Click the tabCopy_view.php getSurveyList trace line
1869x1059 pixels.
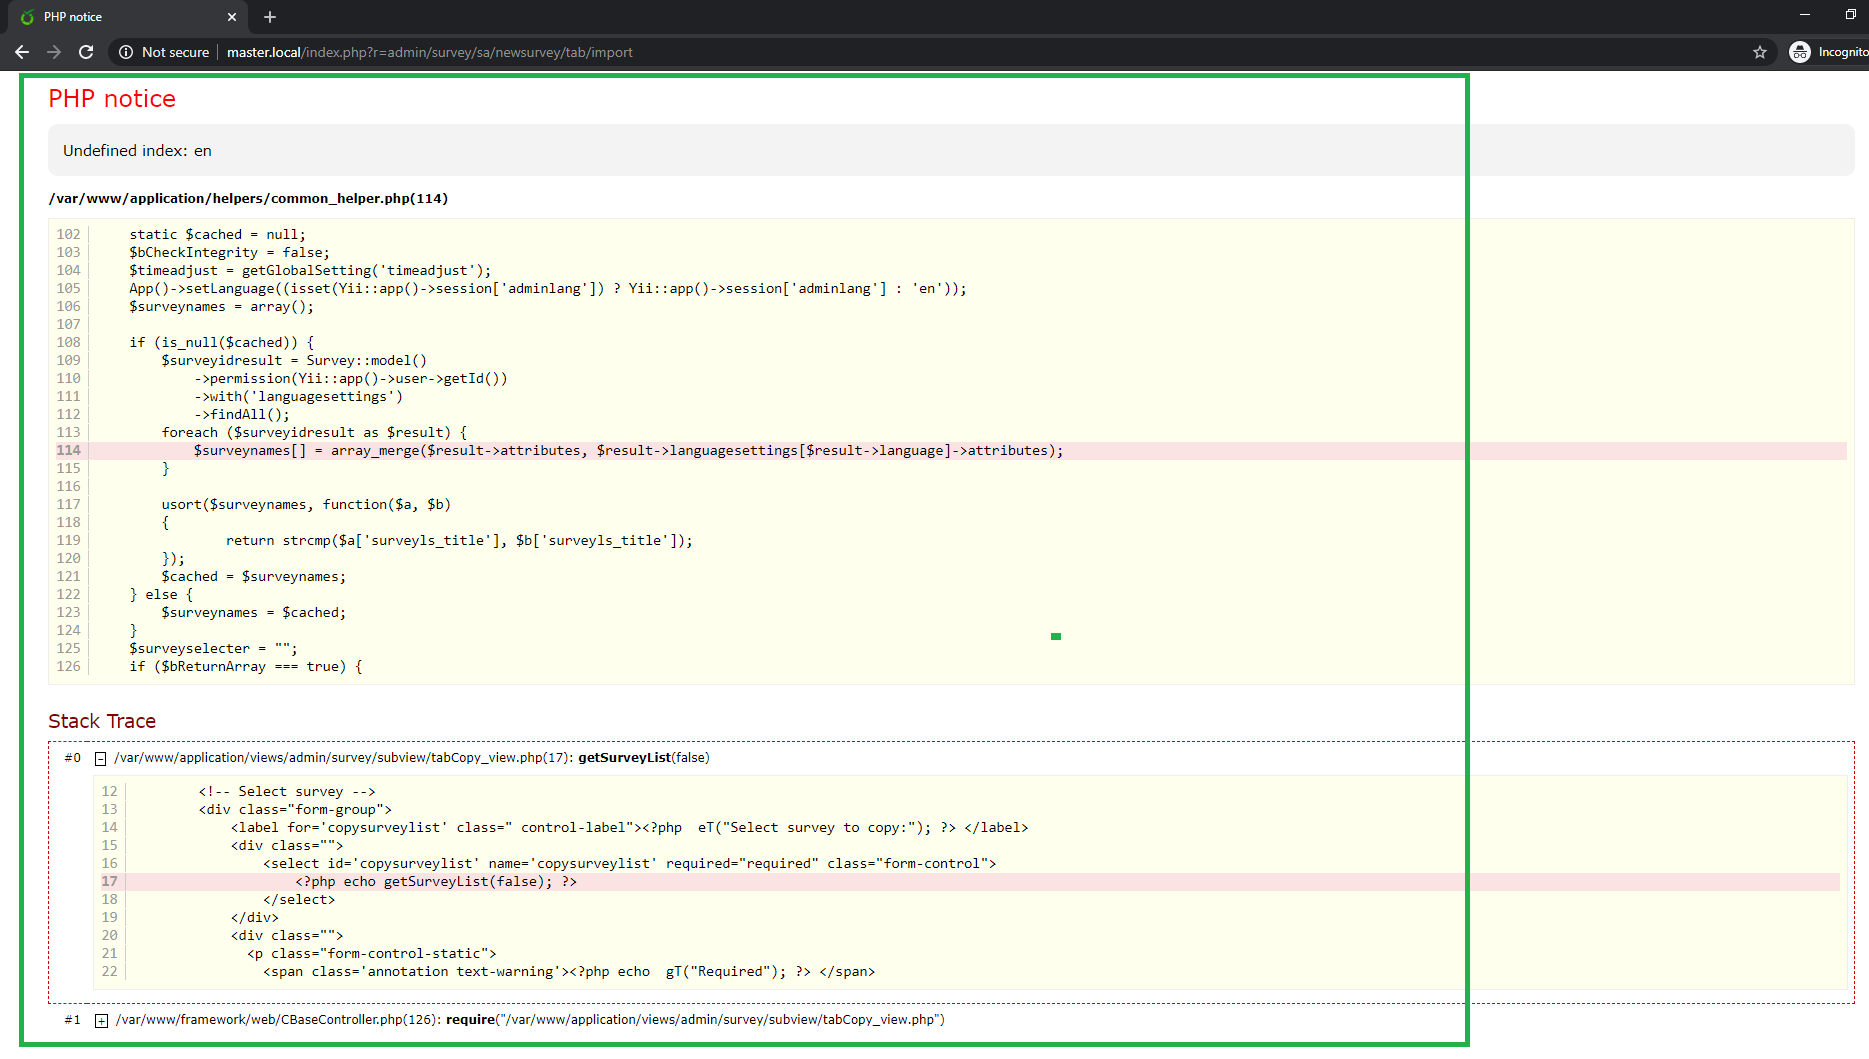tap(412, 758)
